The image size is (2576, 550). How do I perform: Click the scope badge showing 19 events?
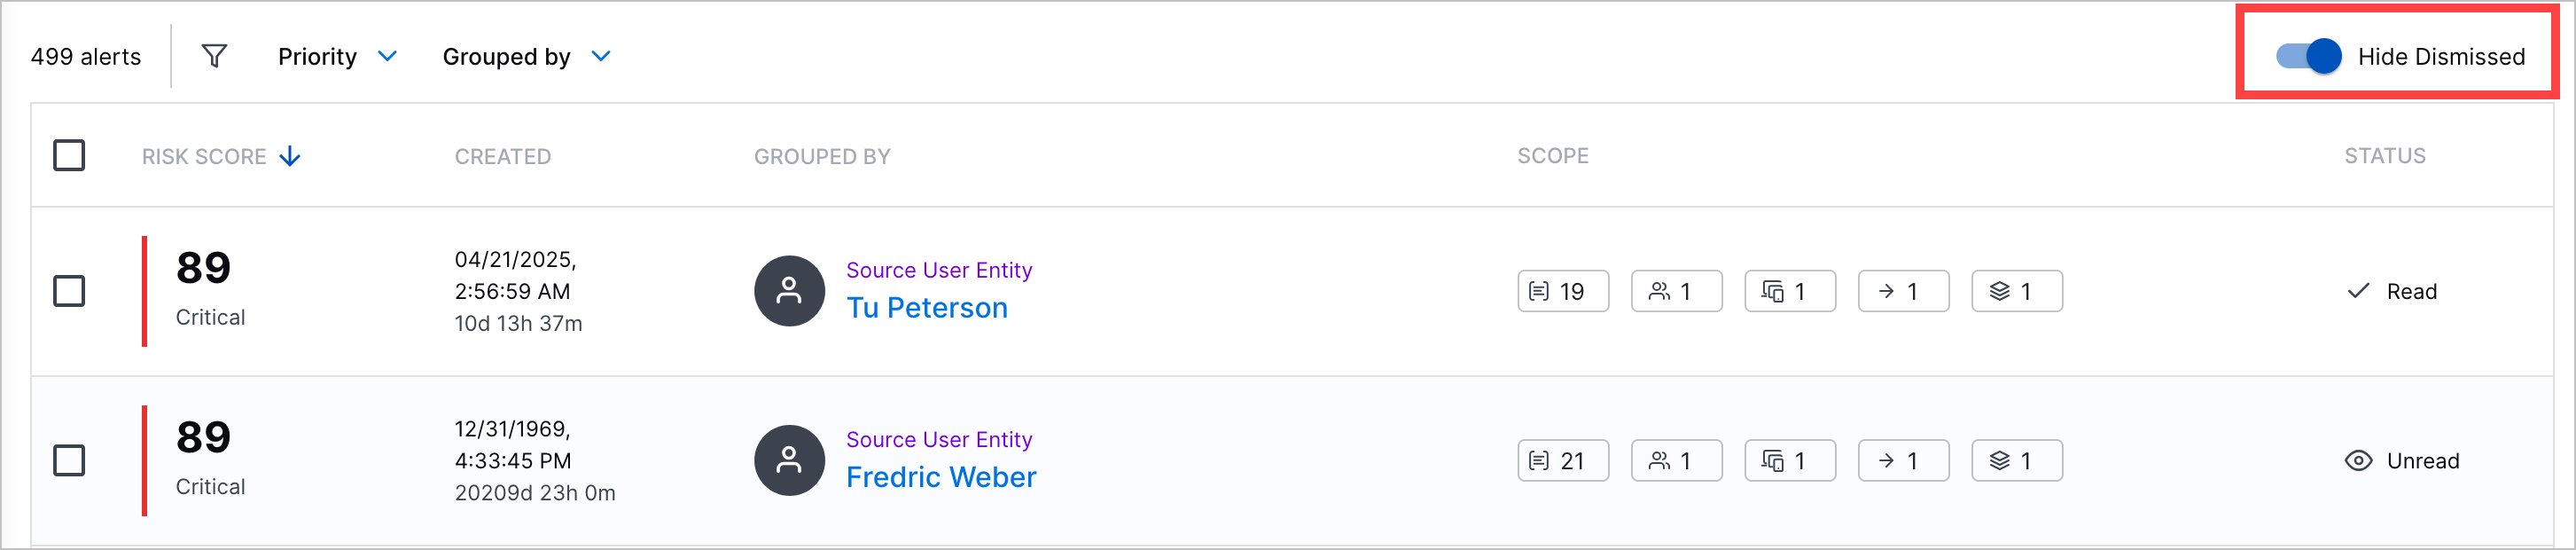point(1563,291)
